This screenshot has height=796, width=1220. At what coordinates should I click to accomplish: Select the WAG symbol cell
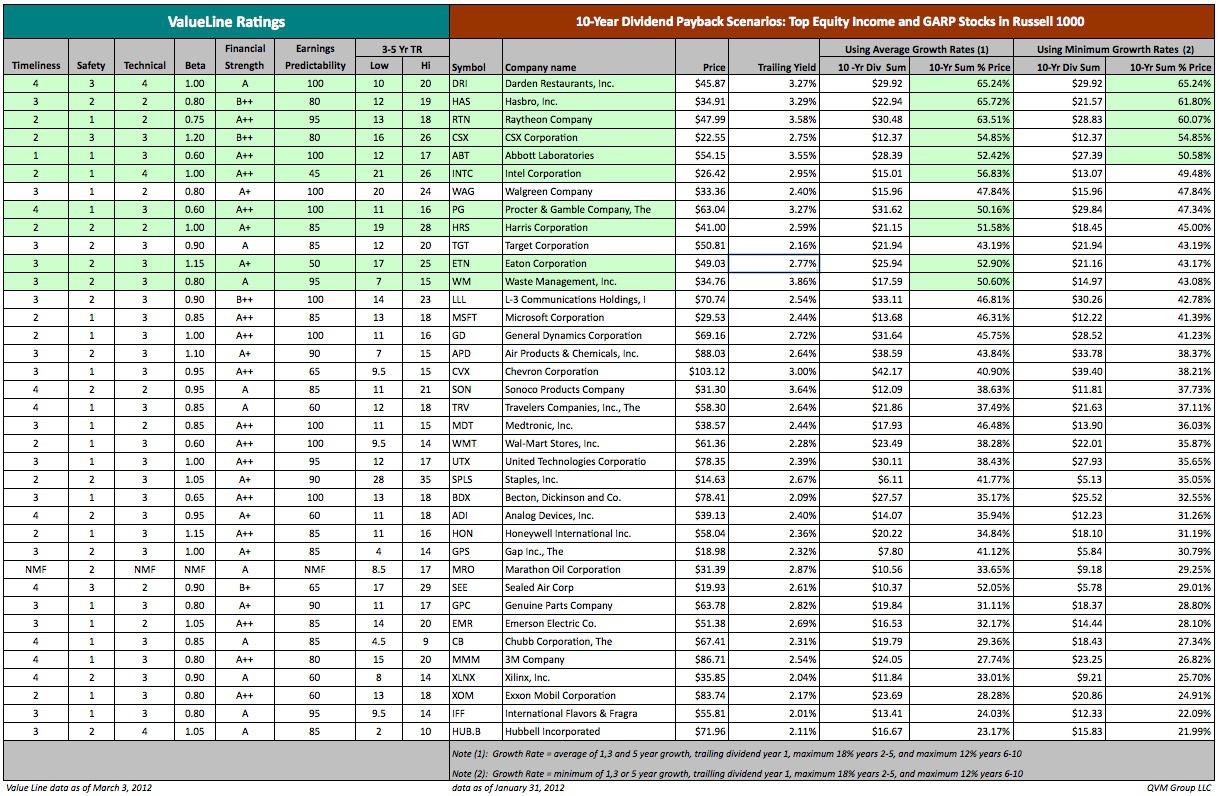click(x=476, y=192)
